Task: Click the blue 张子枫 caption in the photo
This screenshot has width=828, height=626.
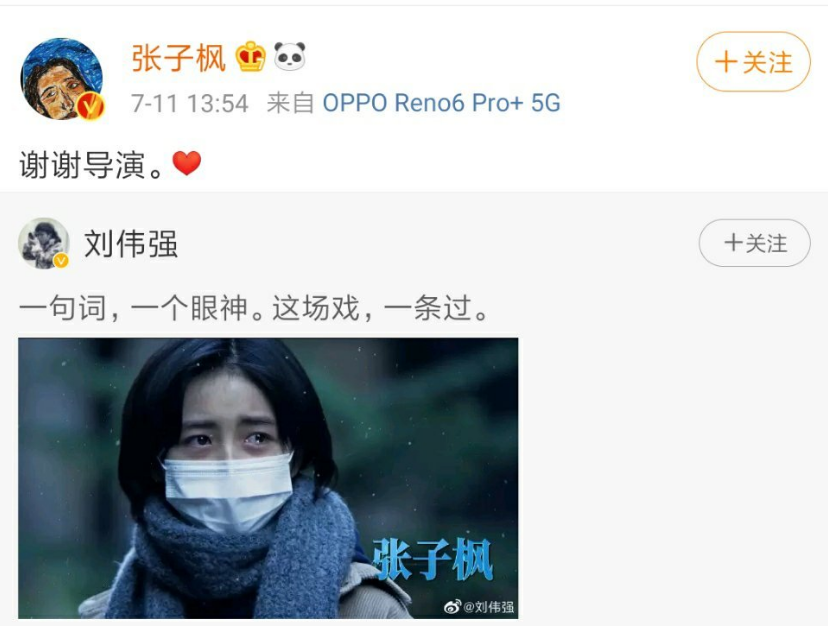Action: coord(432,560)
